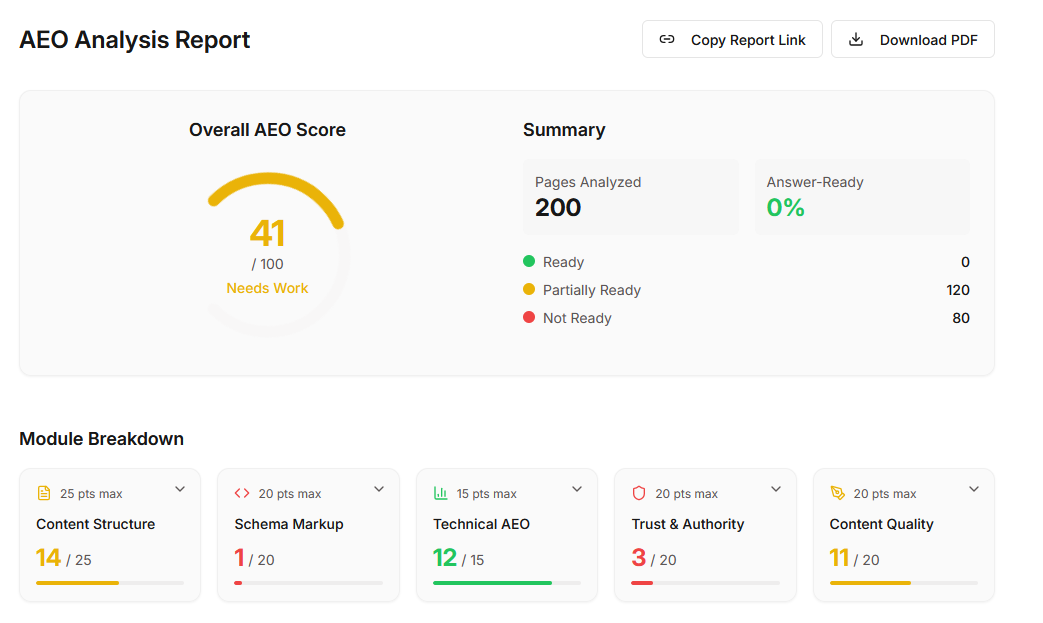The width and height of the screenshot is (1043, 623).
Task: Click the code brackets icon on Schema Markup
Action: 242,493
